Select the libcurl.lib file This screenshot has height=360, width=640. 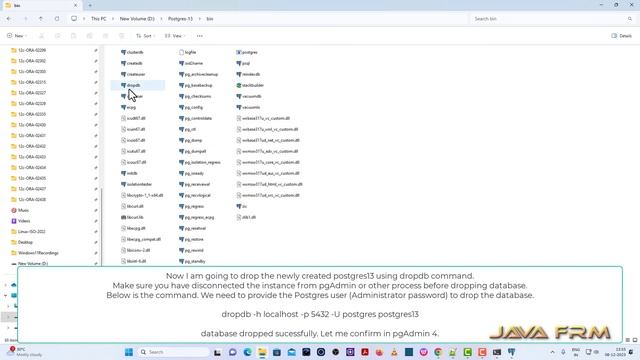coord(132,217)
